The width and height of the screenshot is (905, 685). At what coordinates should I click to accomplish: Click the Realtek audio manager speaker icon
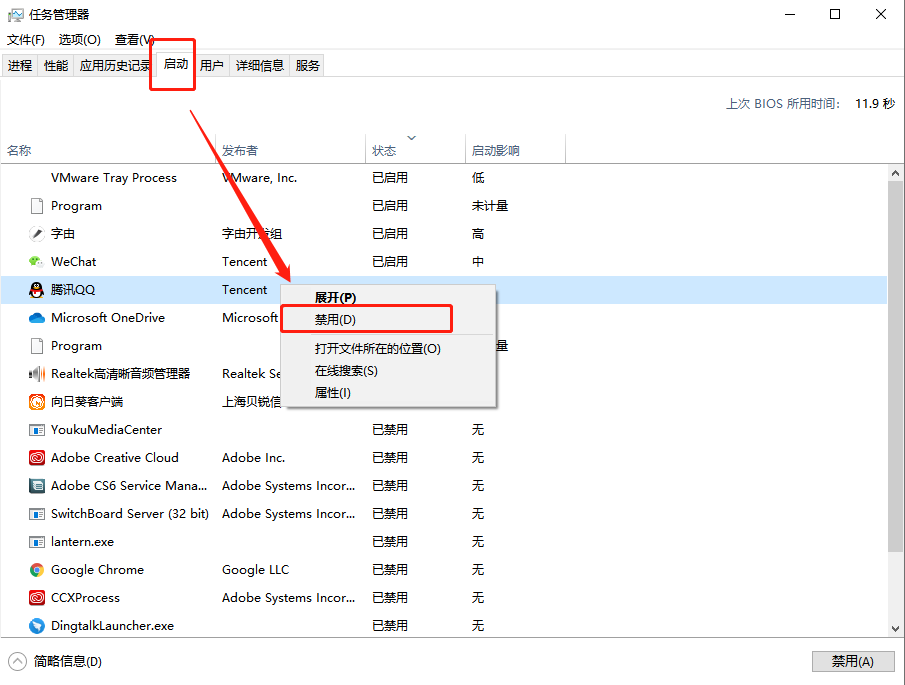pos(36,374)
